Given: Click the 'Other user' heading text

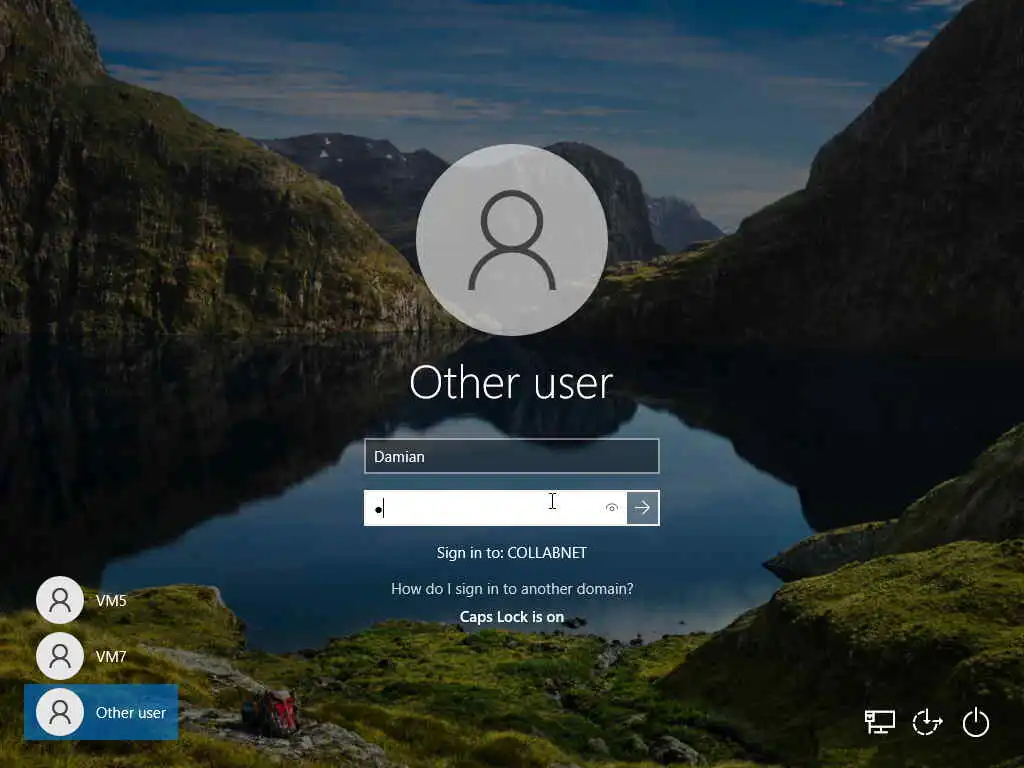Looking at the screenshot, I should point(511,382).
